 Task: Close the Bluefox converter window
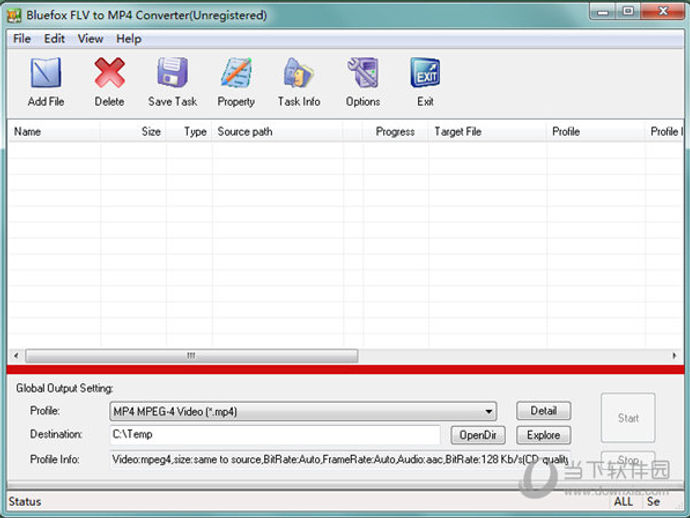coord(663,11)
